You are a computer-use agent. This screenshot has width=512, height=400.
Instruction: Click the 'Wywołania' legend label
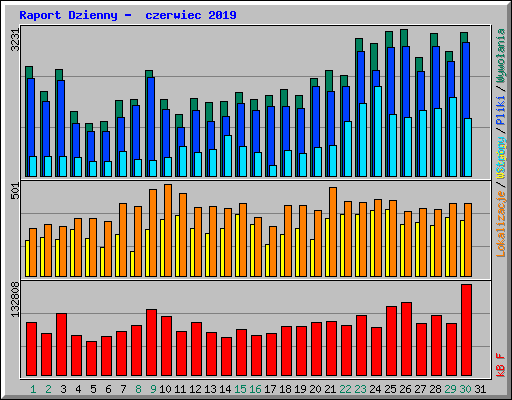(501, 56)
